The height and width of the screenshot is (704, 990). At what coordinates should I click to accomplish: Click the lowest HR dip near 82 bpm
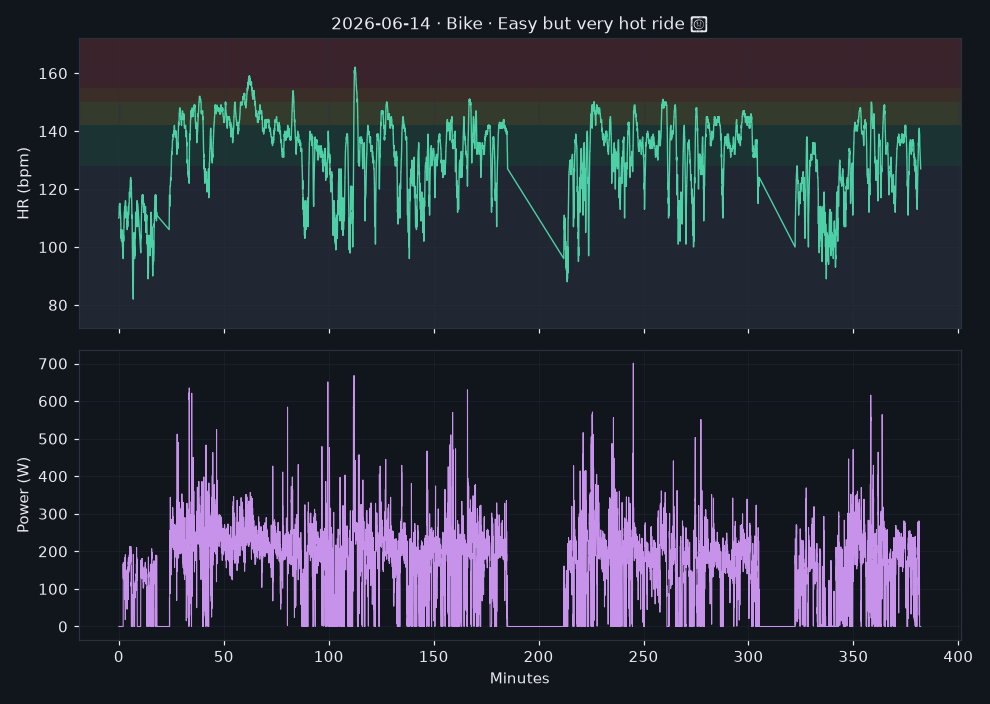[x=133, y=297]
